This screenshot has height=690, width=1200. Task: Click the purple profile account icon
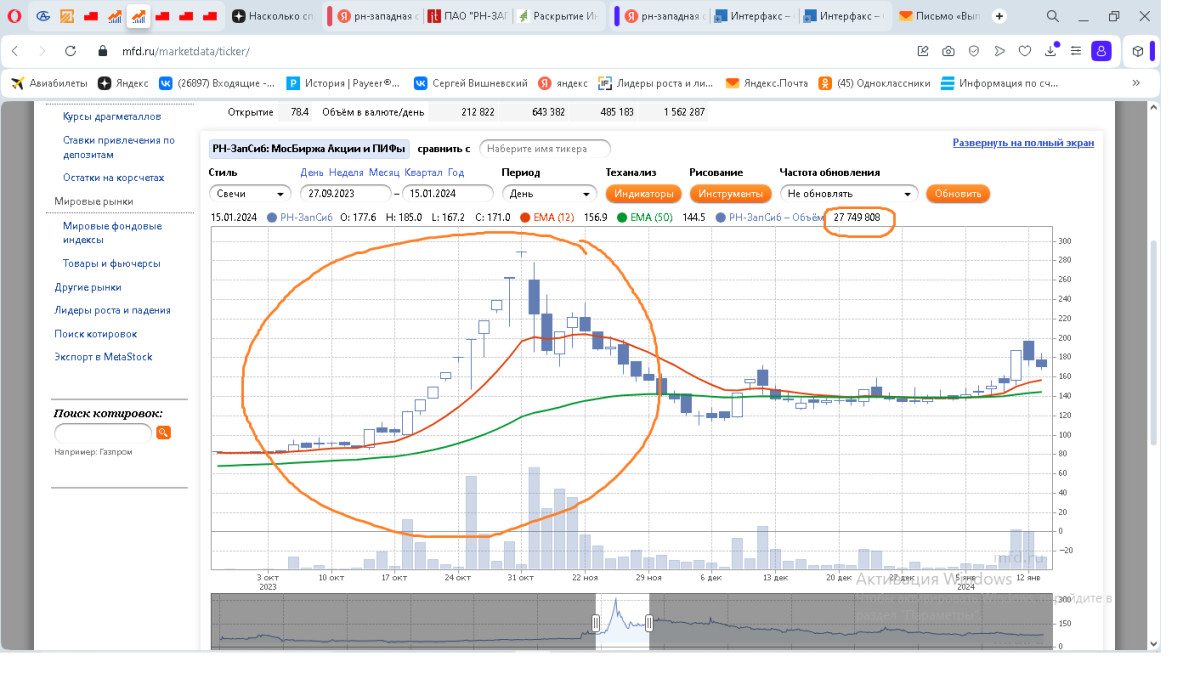coord(1101,51)
